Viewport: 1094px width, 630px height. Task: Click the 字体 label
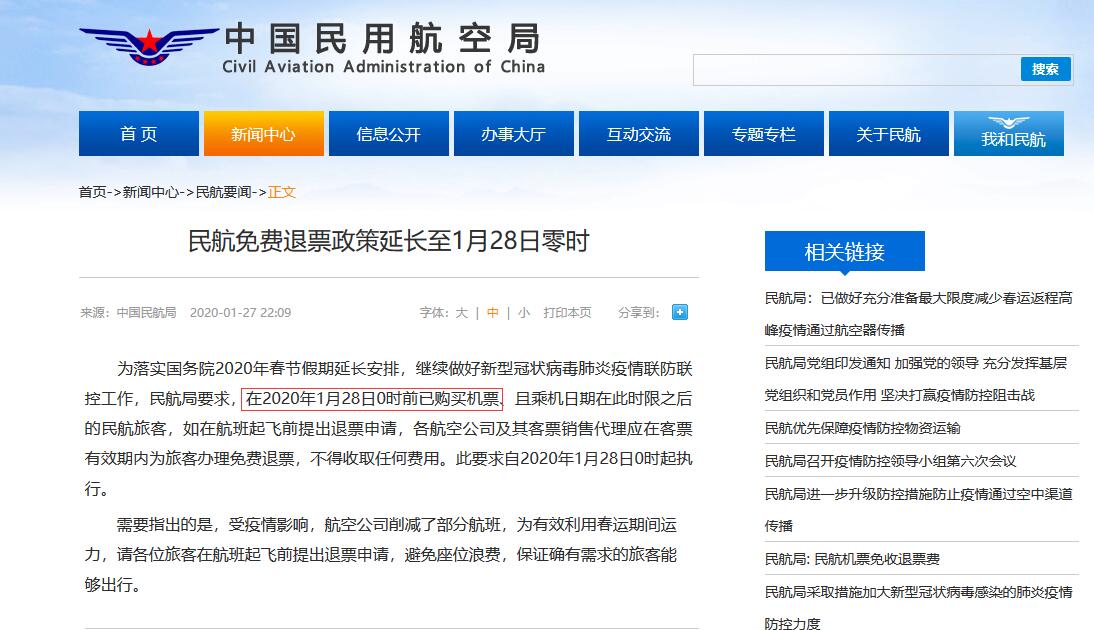click(434, 313)
